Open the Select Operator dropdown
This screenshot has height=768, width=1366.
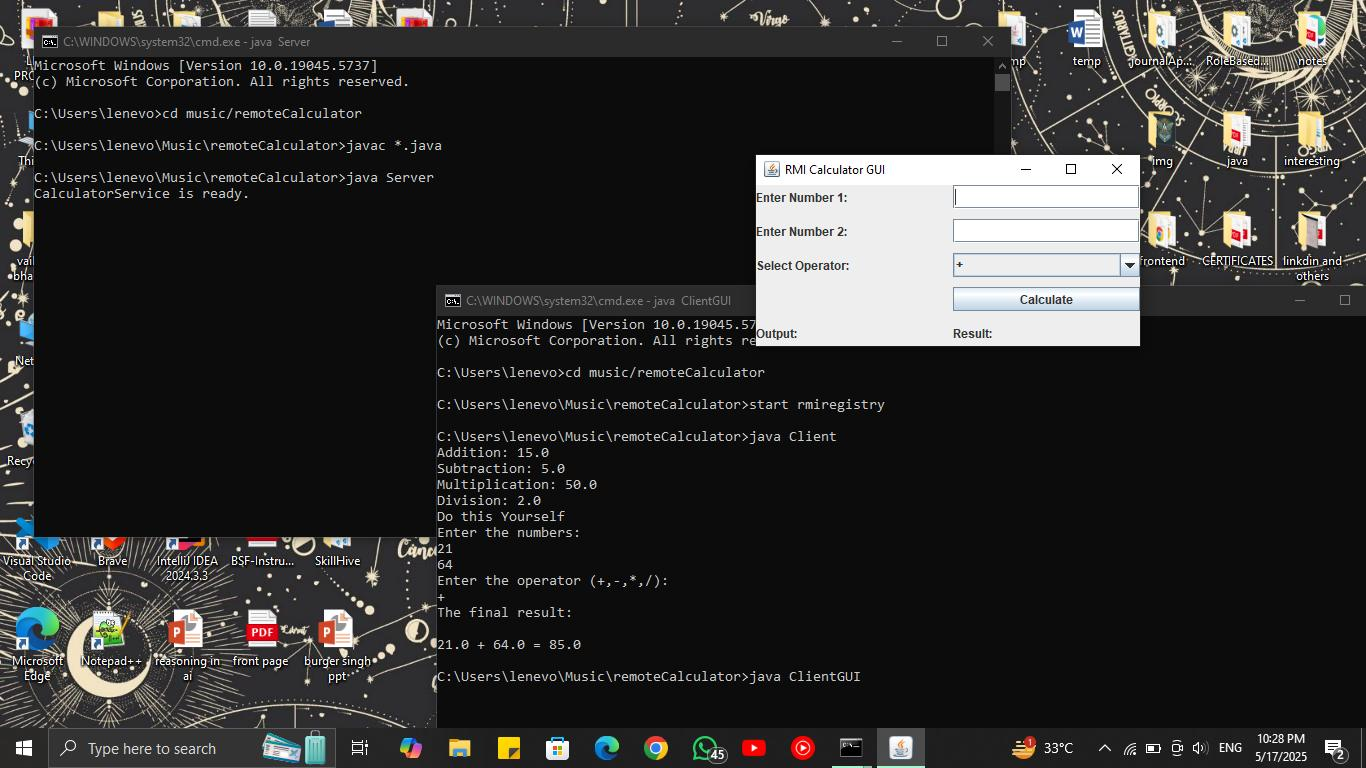point(1129,266)
